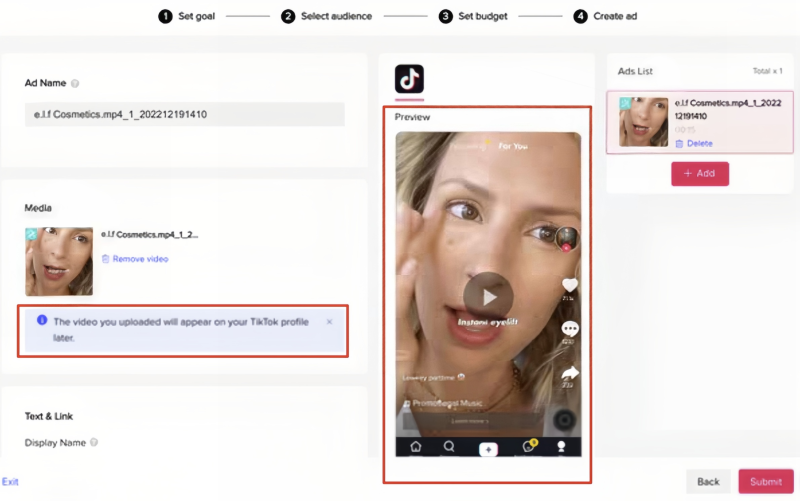Click the Instant eyelift caption in preview
The height and width of the screenshot is (501, 800).
487,322
